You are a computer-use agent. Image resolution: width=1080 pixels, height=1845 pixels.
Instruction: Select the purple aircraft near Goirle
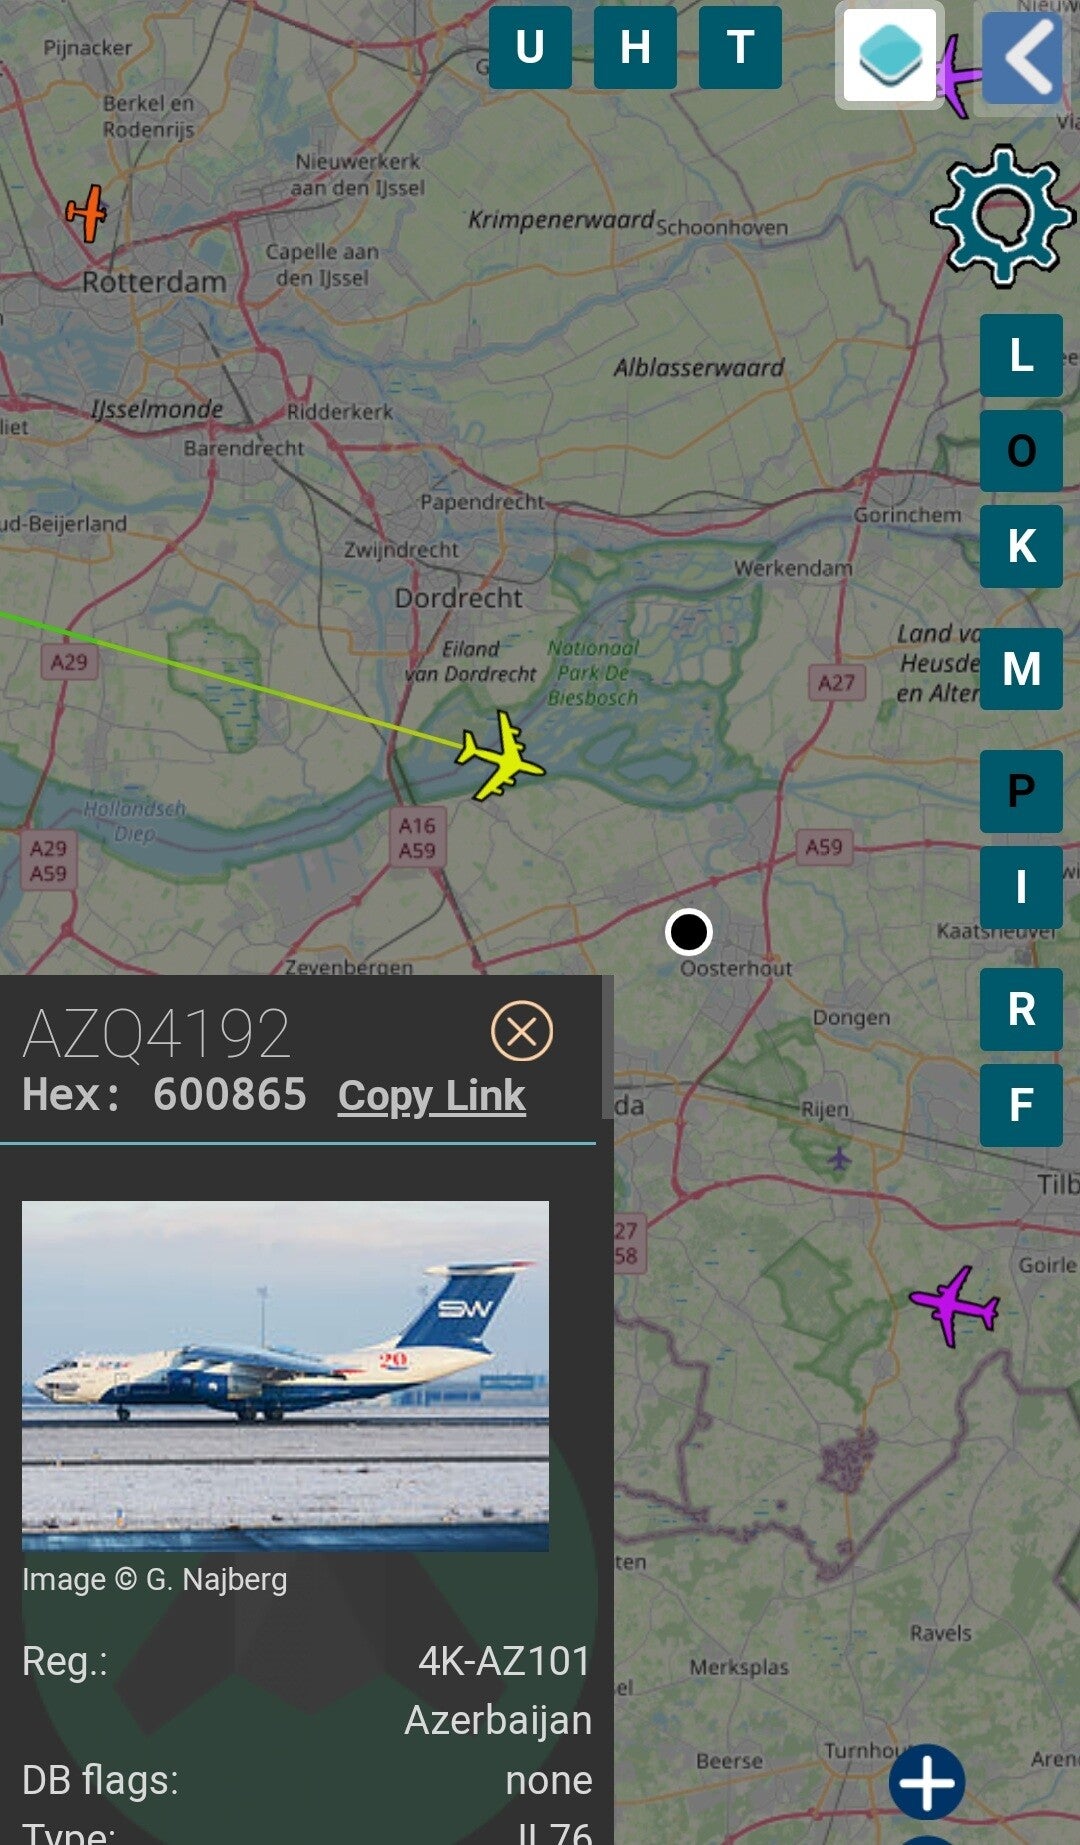pyautogui.click(x=955, y=1306)
